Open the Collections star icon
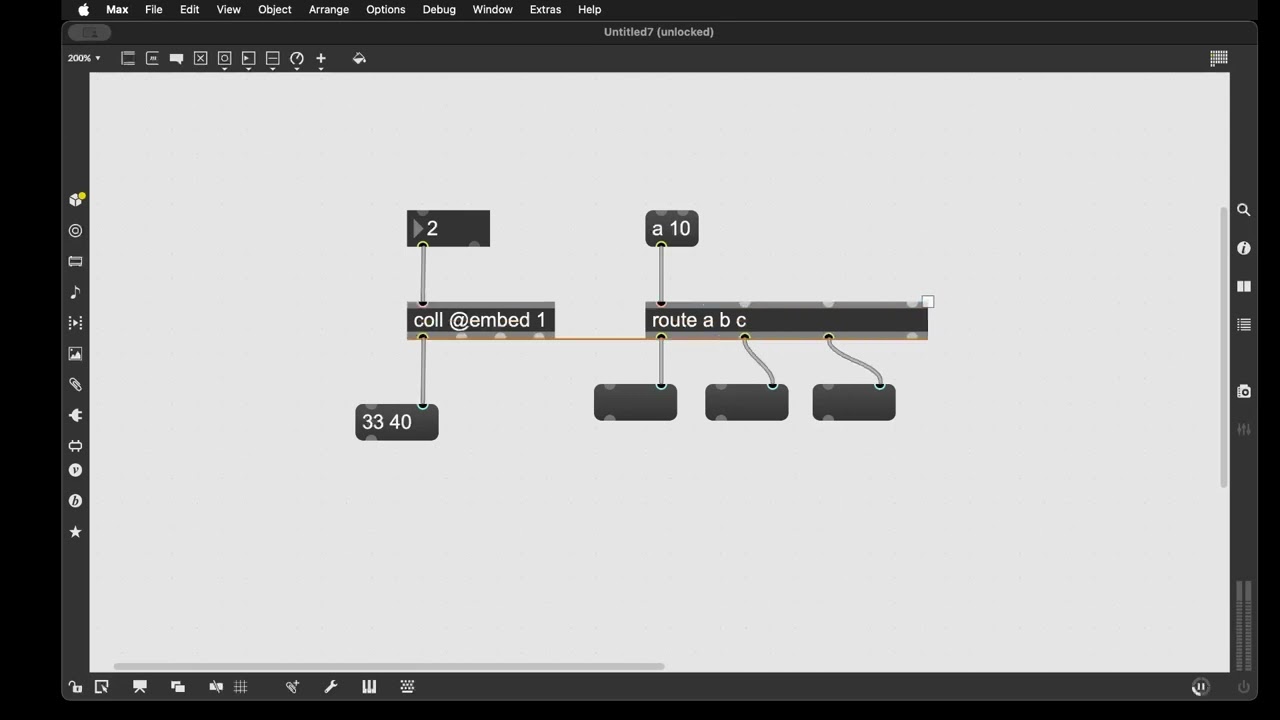Viewport: 1280px width, 720px height. click(75, 532)
